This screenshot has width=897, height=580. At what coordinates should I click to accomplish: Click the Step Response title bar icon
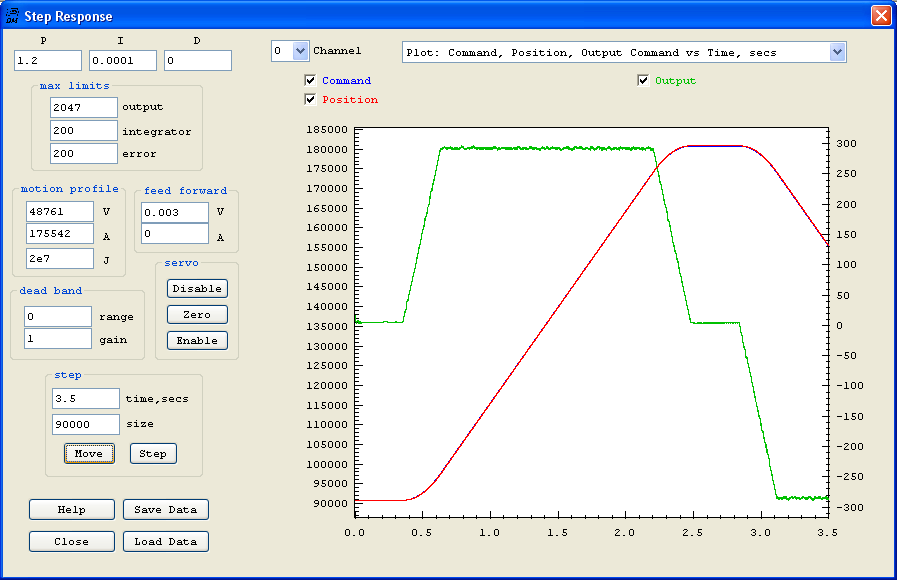13,16
